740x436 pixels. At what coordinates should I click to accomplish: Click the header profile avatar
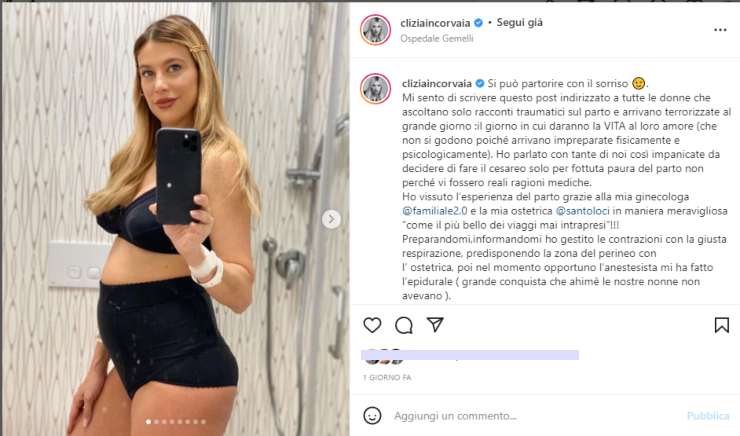pyautogui.click(x=376, y=30)
